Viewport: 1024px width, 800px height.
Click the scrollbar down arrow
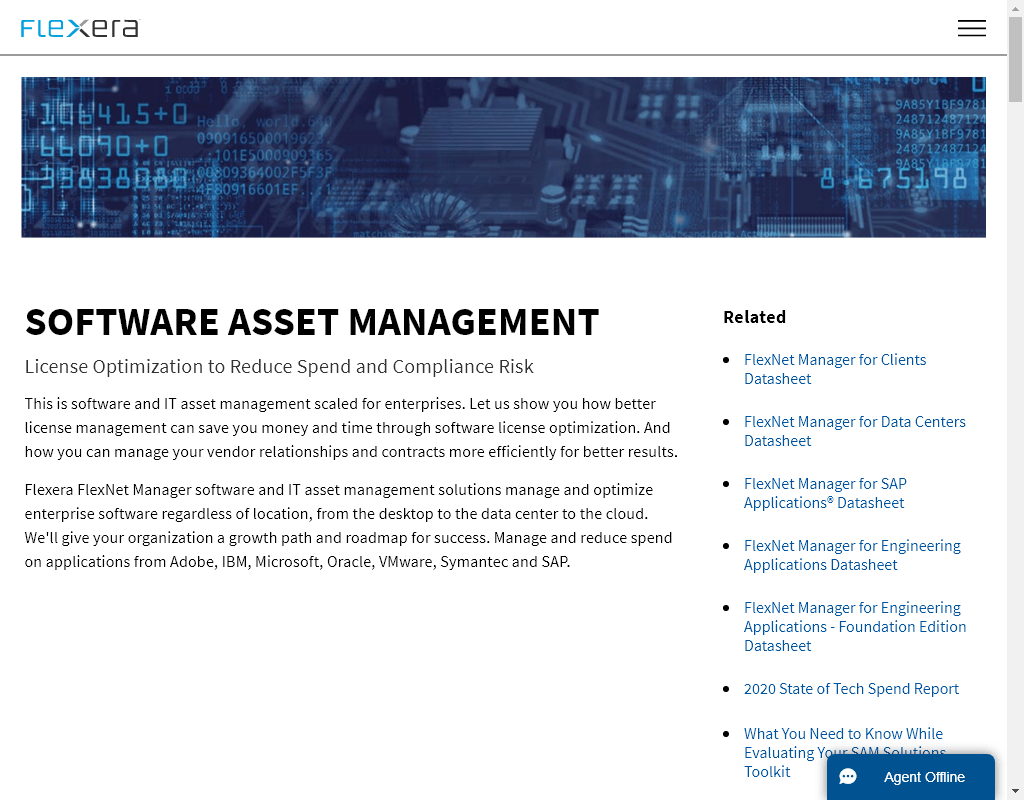[x=1015, y=793]
